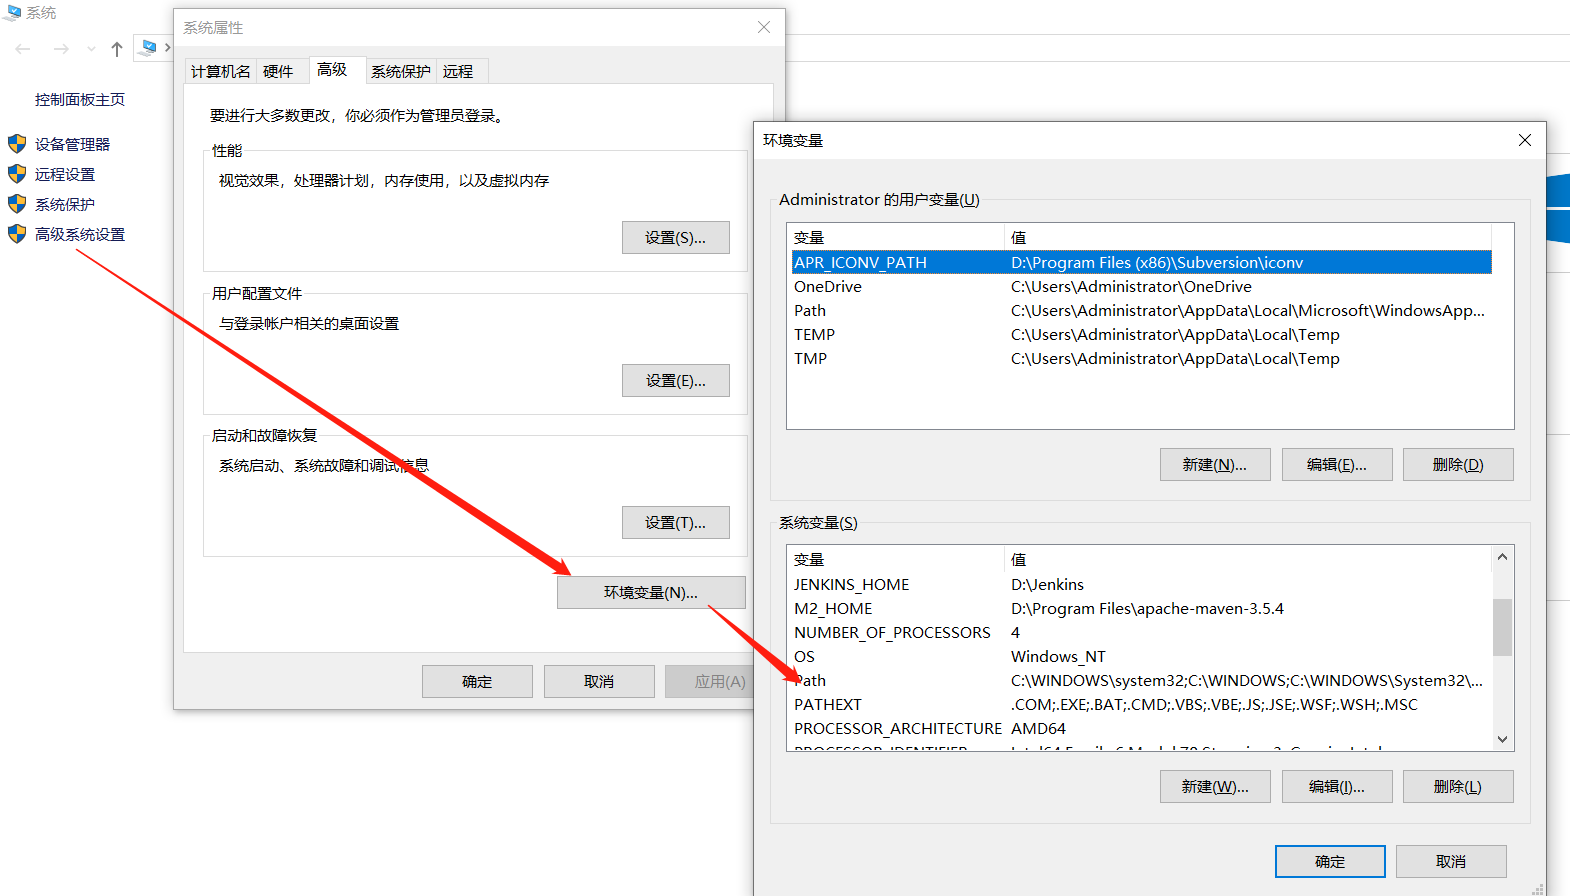1570x896 pixels.
Task: Open the 系统保护 sidebar link
Action: point(65,204)
